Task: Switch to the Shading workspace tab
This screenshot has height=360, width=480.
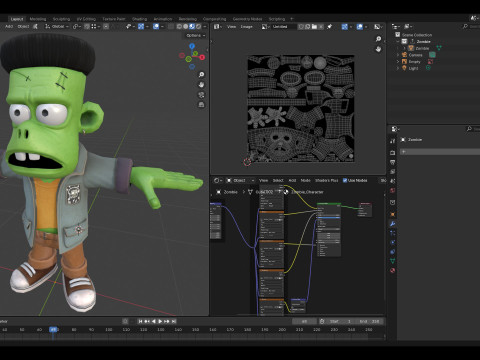Action: pos(139,19)
